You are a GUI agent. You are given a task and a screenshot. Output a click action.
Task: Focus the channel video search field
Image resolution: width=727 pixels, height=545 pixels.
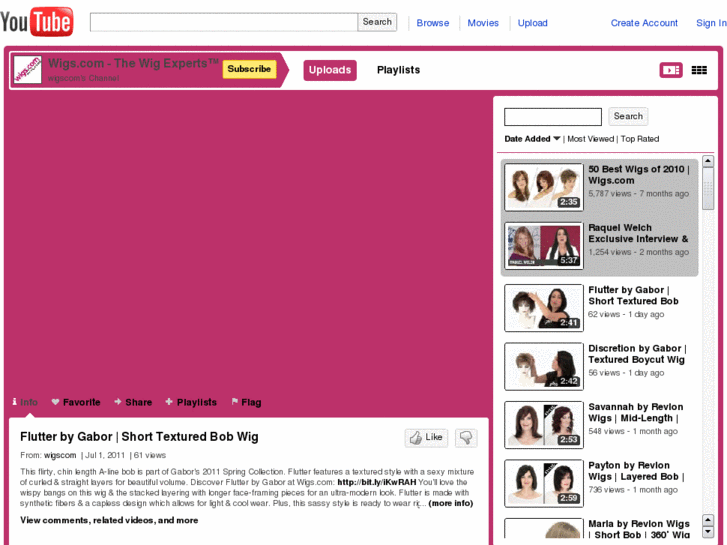(553, 116)
